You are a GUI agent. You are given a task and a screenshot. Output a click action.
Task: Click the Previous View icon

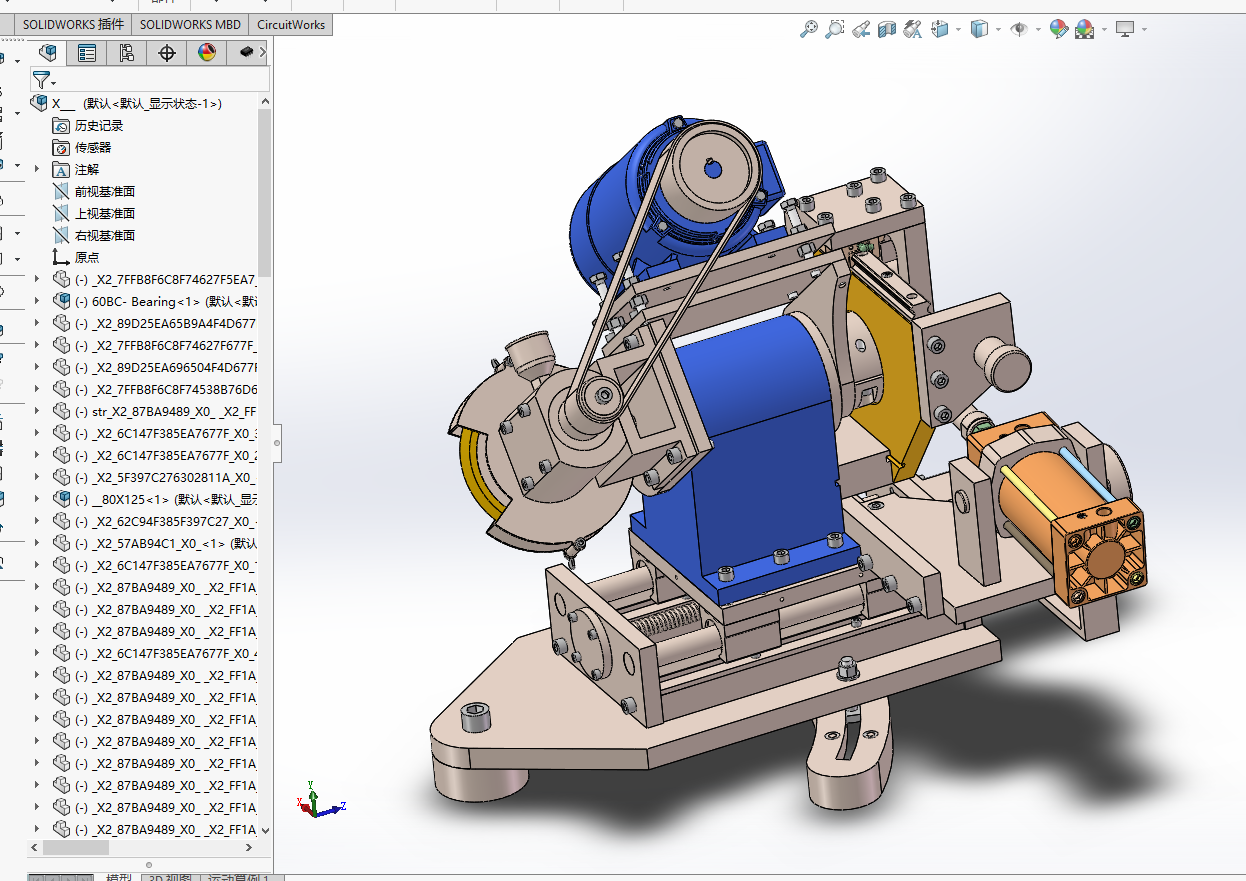861,30
